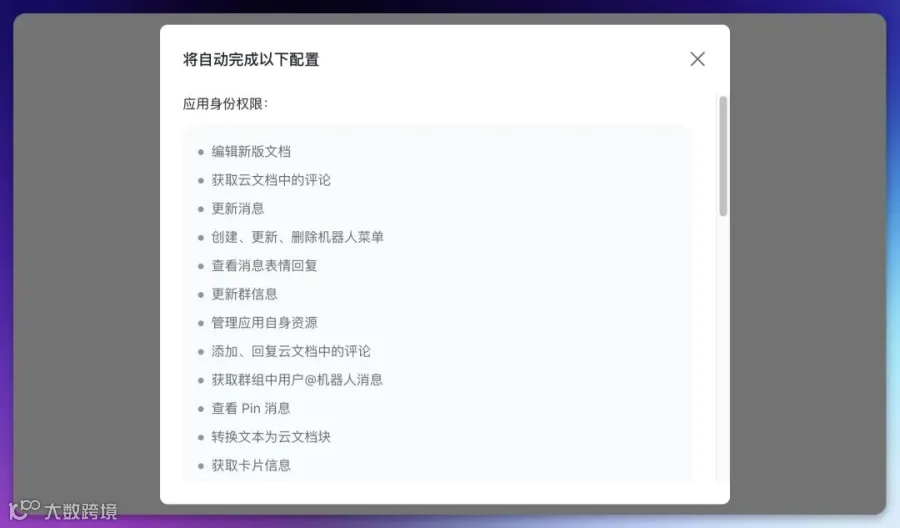Select the 更新群信息 permission item
900x528 pixels.
coord(245,294)
